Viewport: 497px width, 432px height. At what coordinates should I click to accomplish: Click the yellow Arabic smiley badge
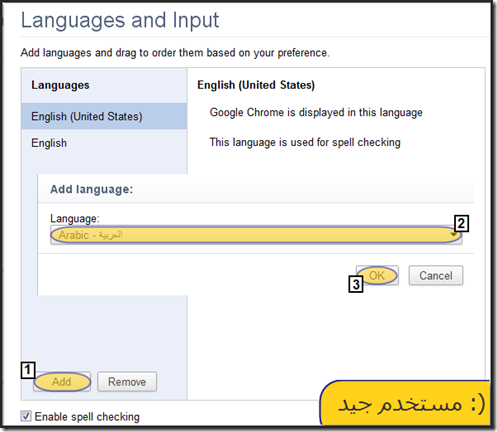click(405, 403)
